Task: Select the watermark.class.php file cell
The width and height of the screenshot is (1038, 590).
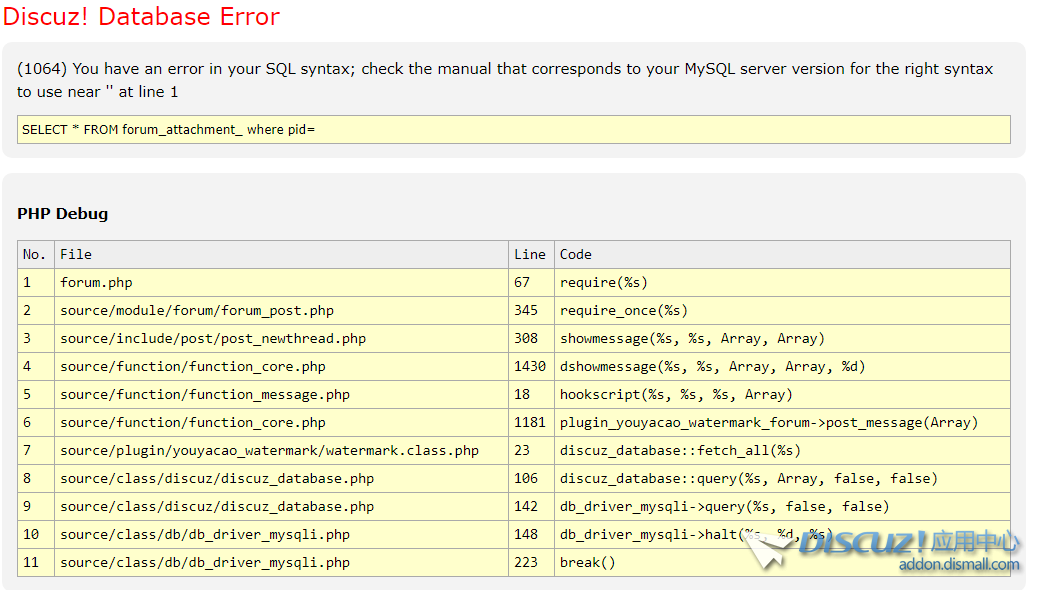Action: (x=281, y=450)
